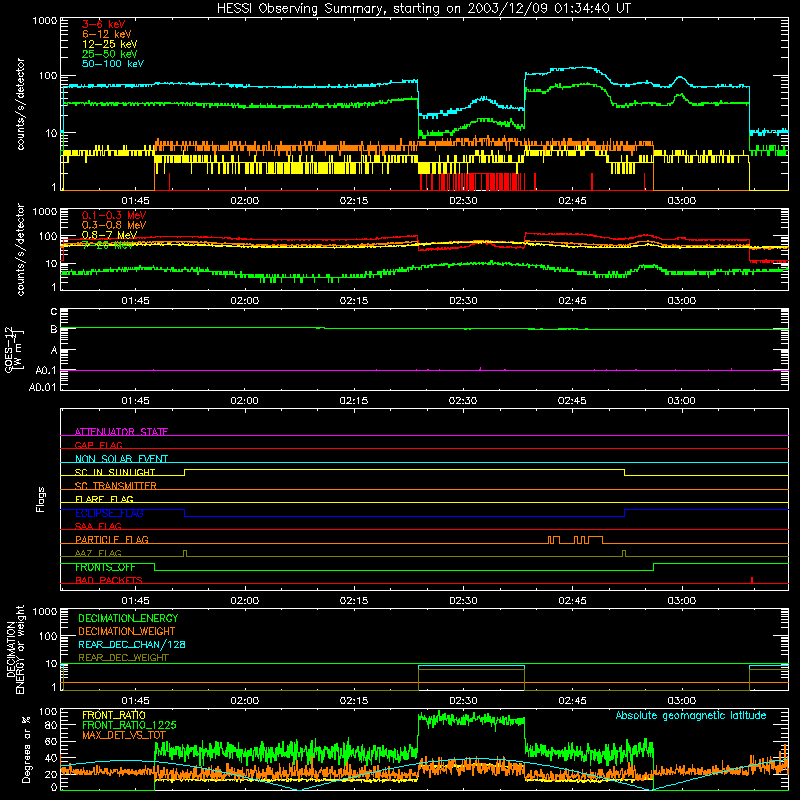Viewport: 800px width, 800px height.
Task: Click the REAR_DEC_WEIGHT legend label
Action: [x=123, y=658]
